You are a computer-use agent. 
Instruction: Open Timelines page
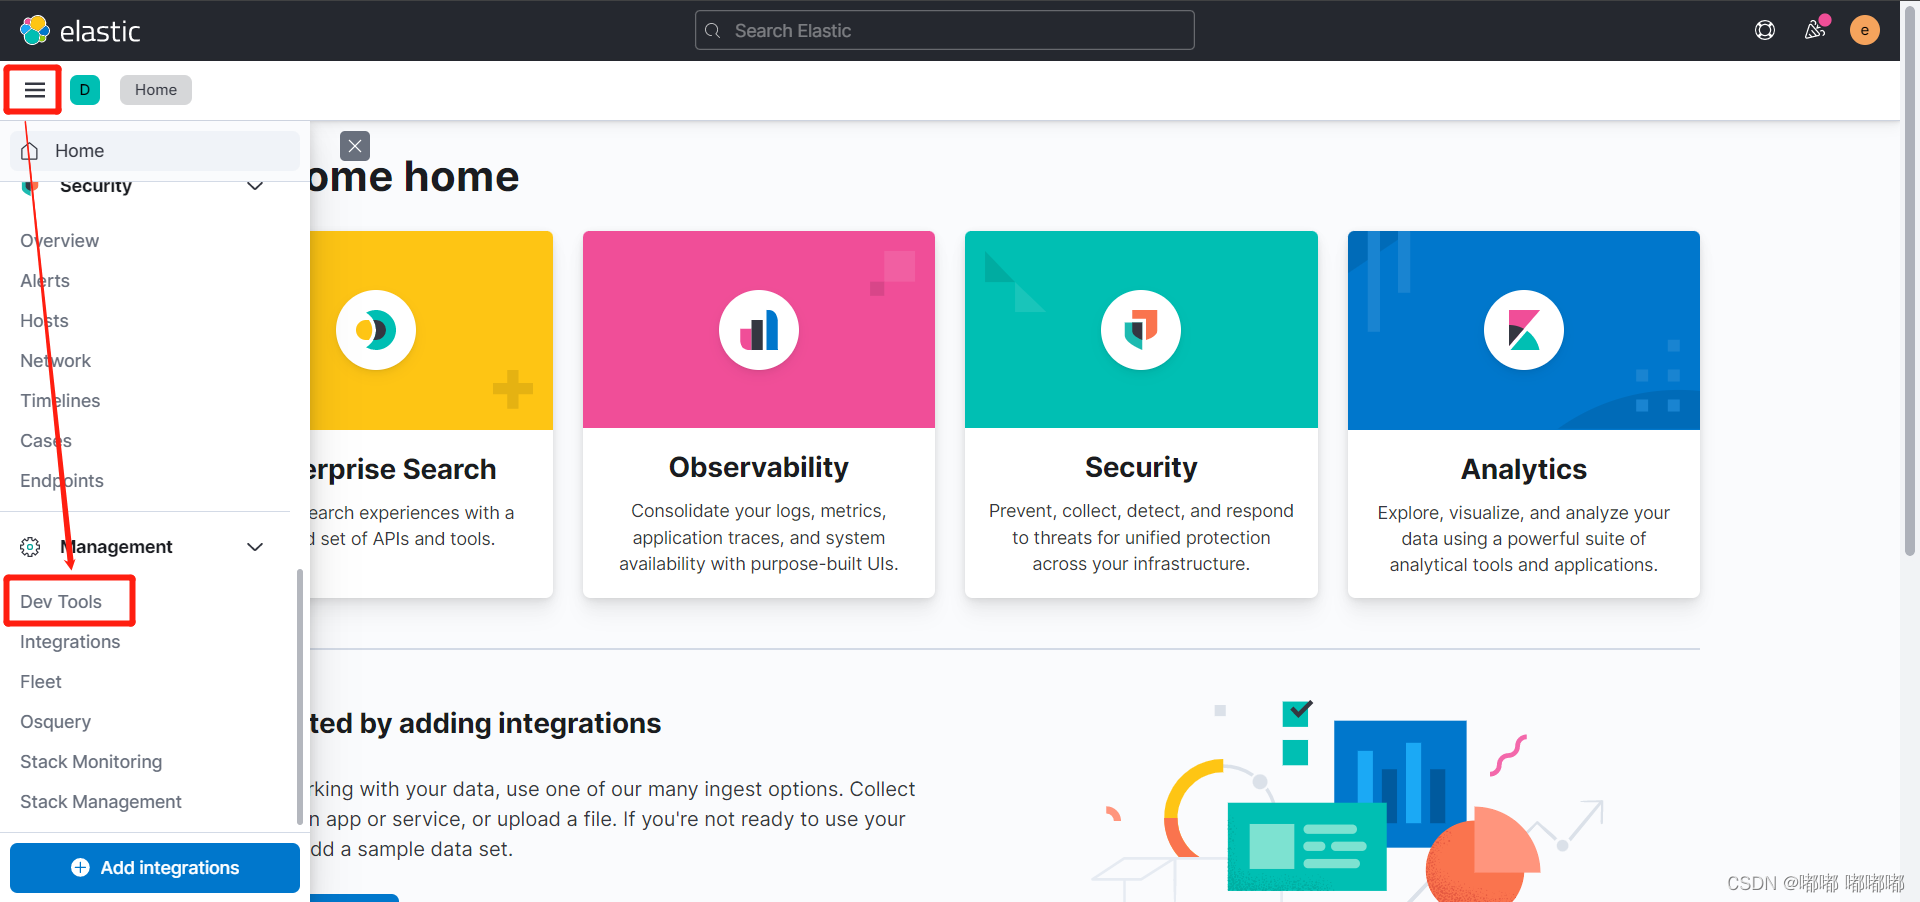tap(60, 401)
